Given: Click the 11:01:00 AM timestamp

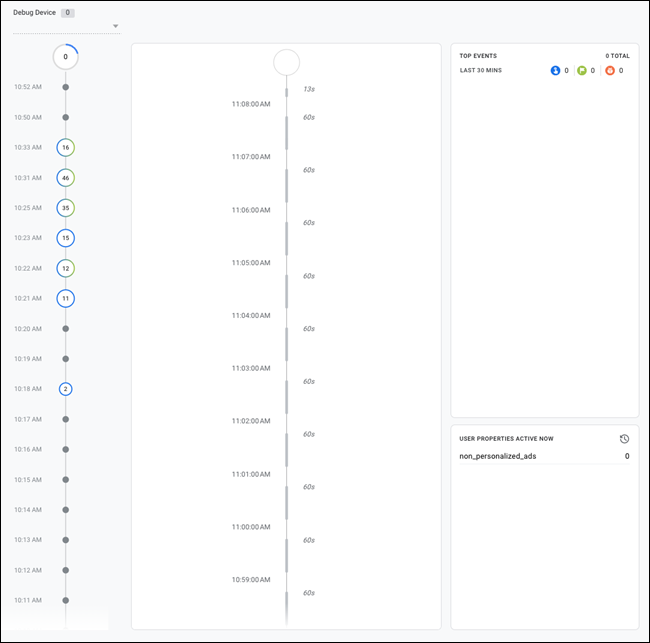Looking at the screenshot, I should 251,474.
